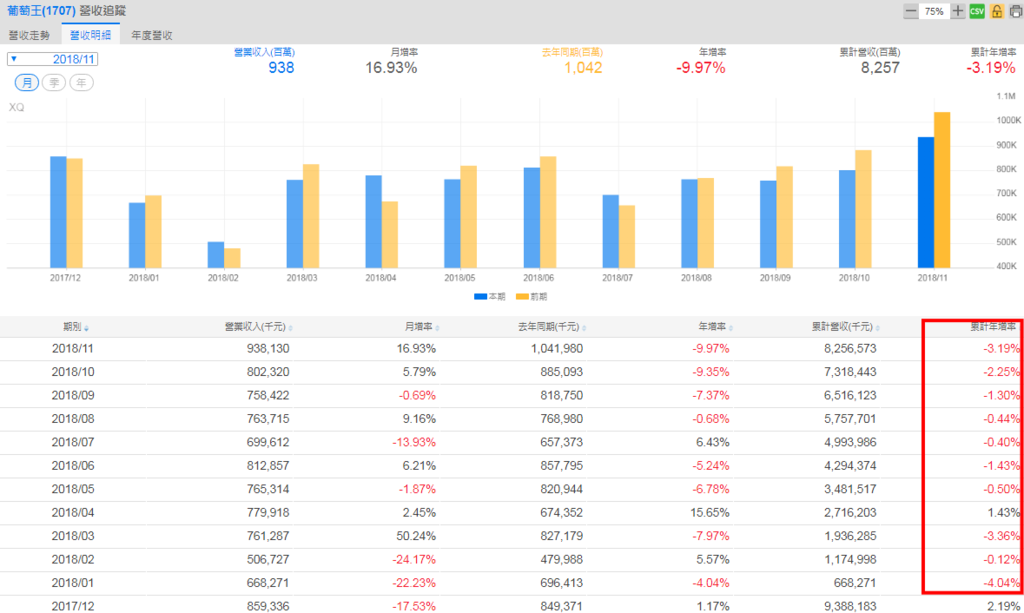Click the blue 本期 legend swatch
The height and width of the screenshot is (613, 1024).
click(480, 297)
